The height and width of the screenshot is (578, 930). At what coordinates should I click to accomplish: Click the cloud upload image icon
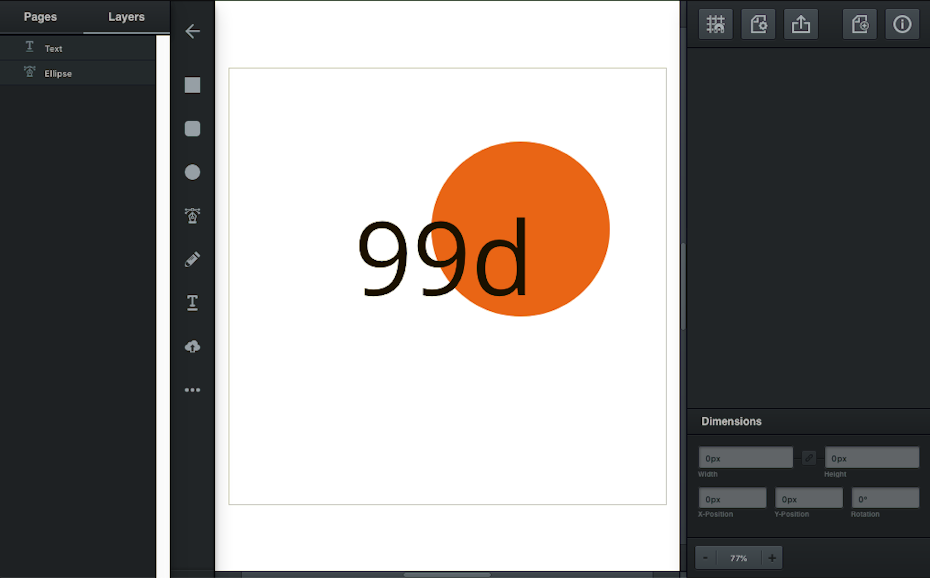(x=192, y=346)
